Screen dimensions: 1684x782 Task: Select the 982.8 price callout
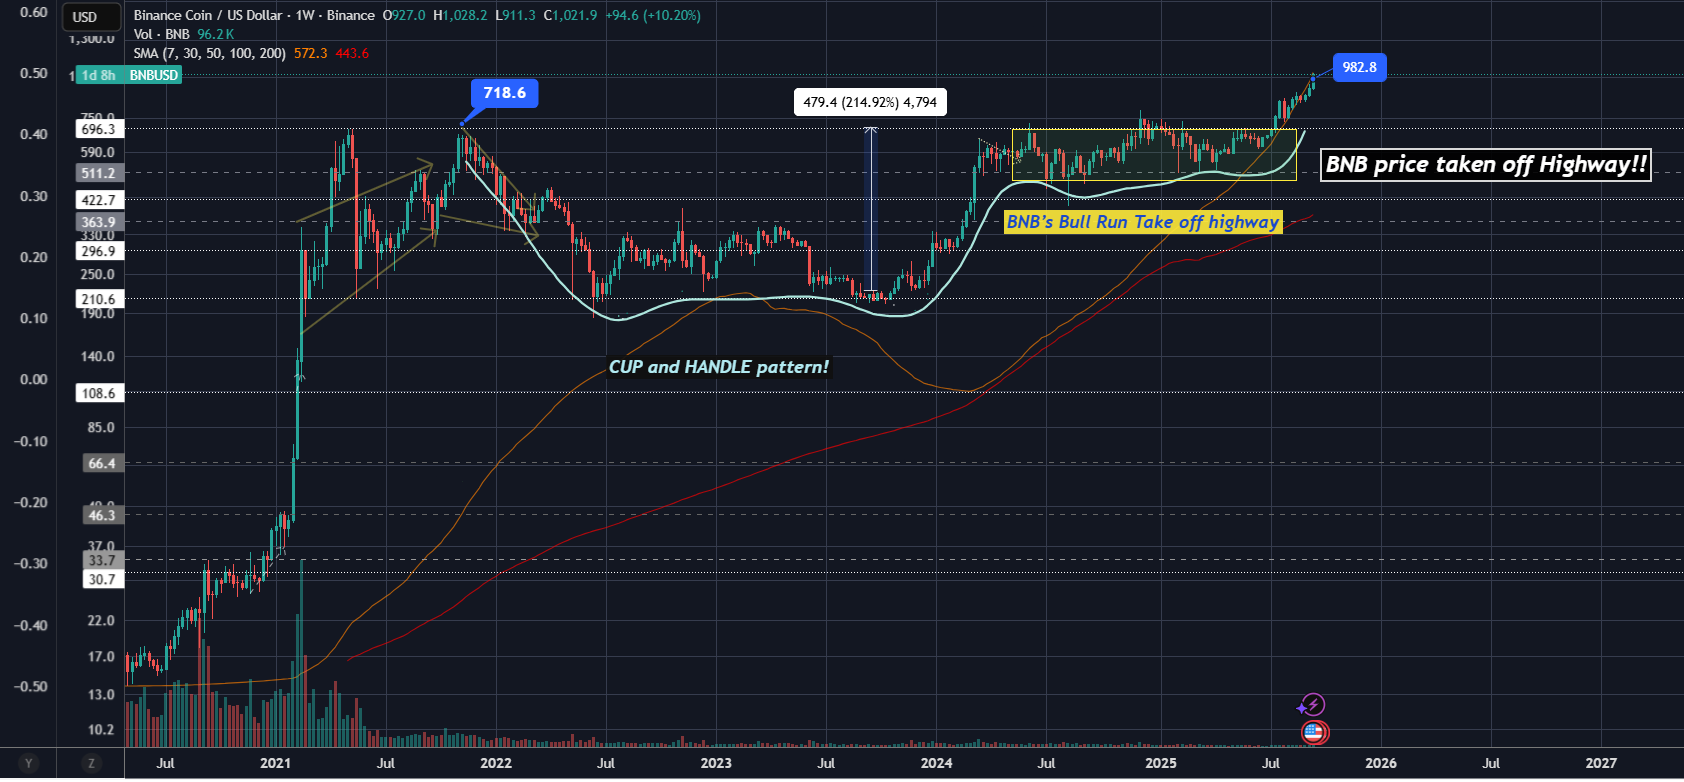pos(1359,68)
